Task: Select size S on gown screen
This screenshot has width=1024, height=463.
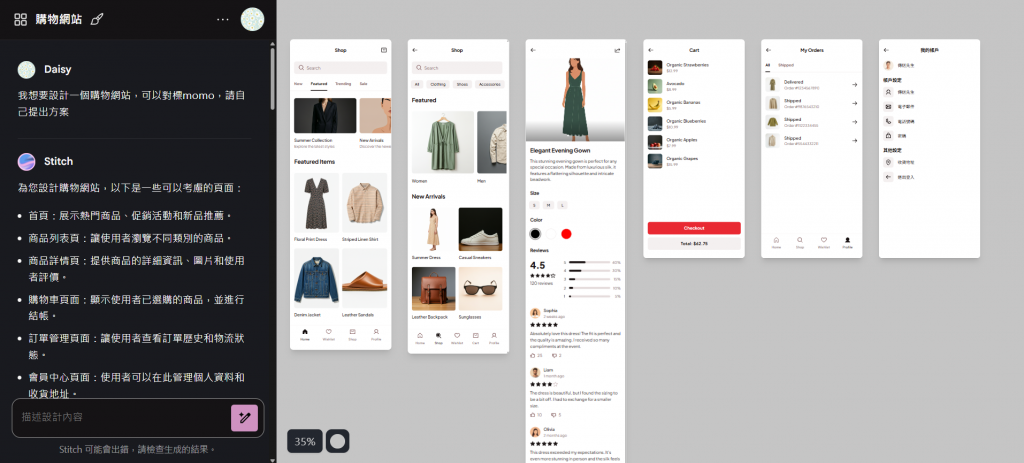Action: coord(535,205)
